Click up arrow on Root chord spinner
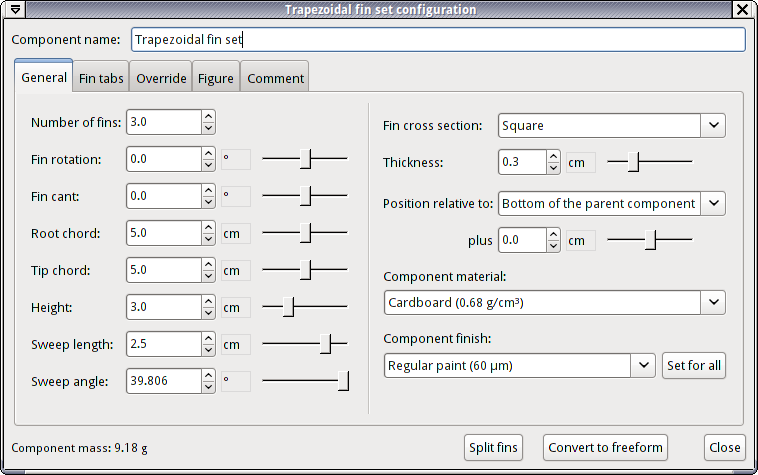The height and width of the screenshot is (475, 758). (x=208, y=228)
